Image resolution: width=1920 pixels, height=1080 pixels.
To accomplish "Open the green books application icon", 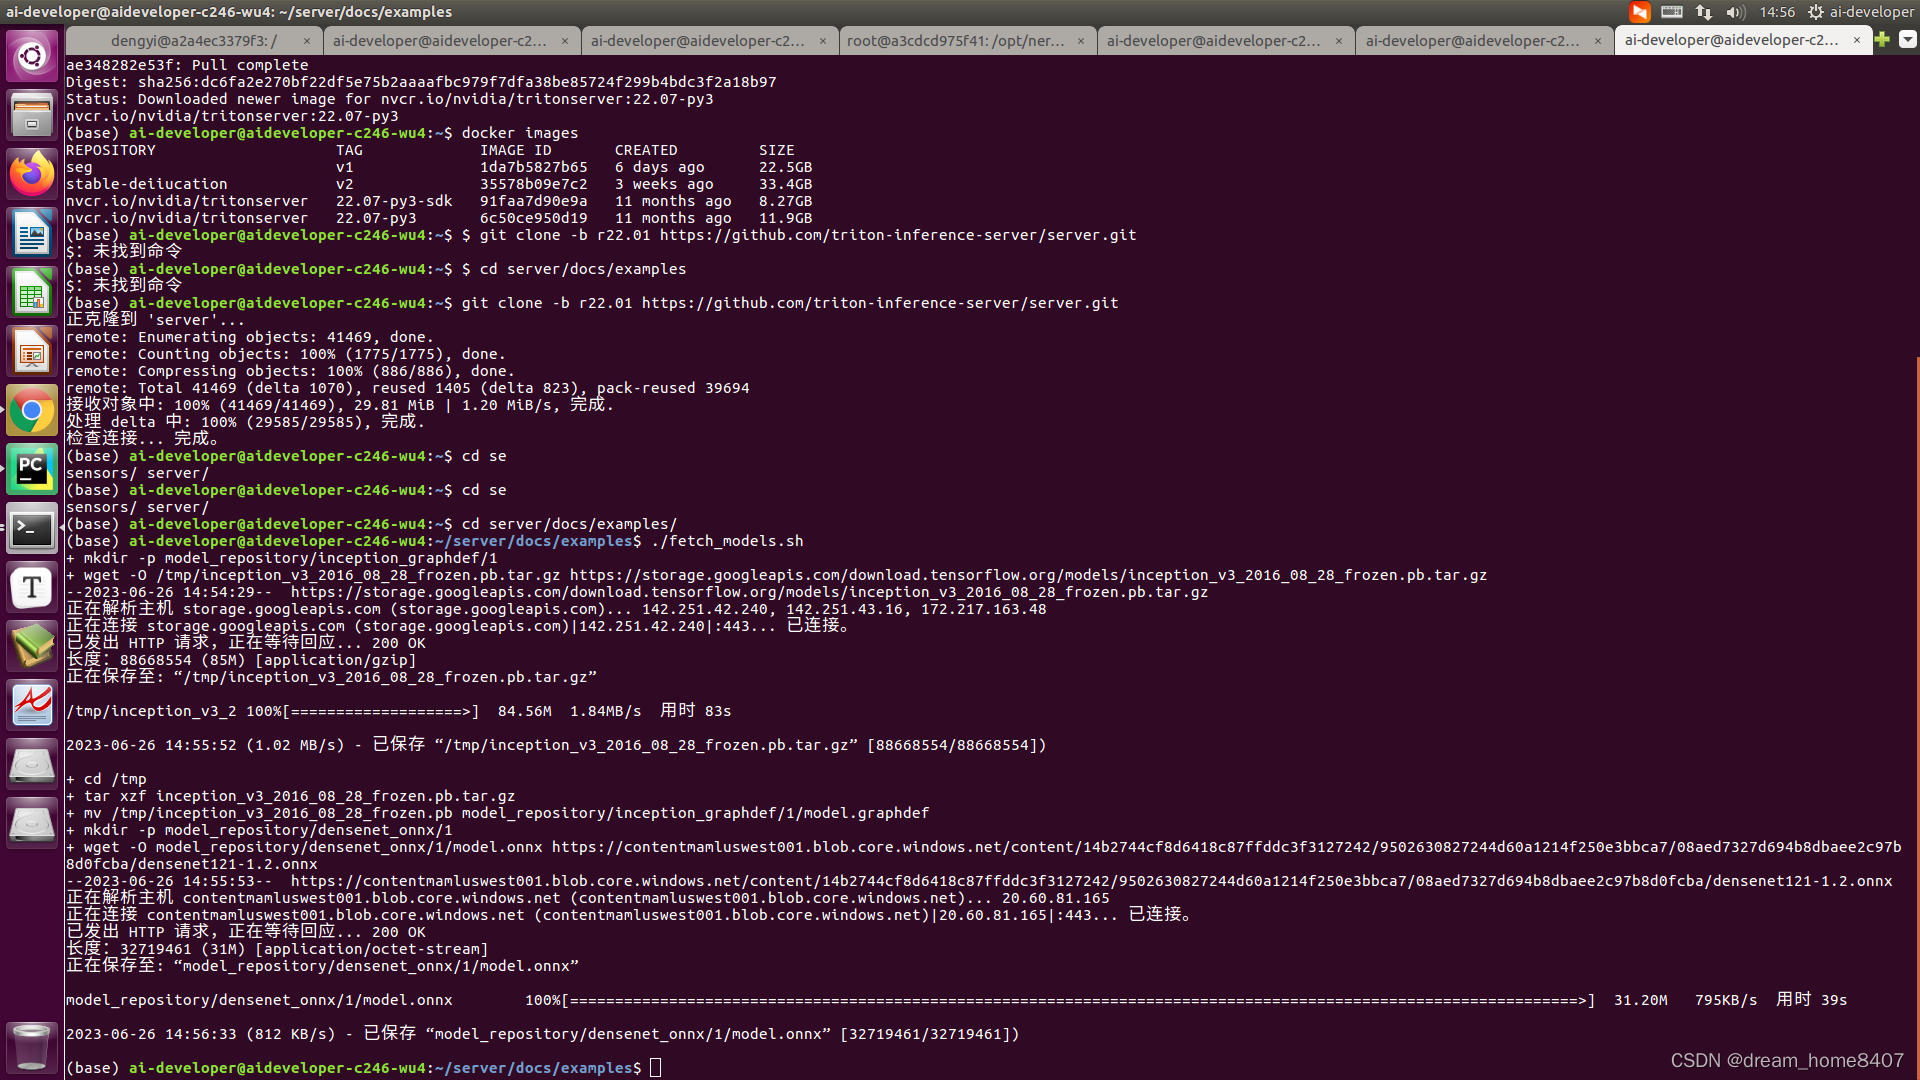I will 32,646.
